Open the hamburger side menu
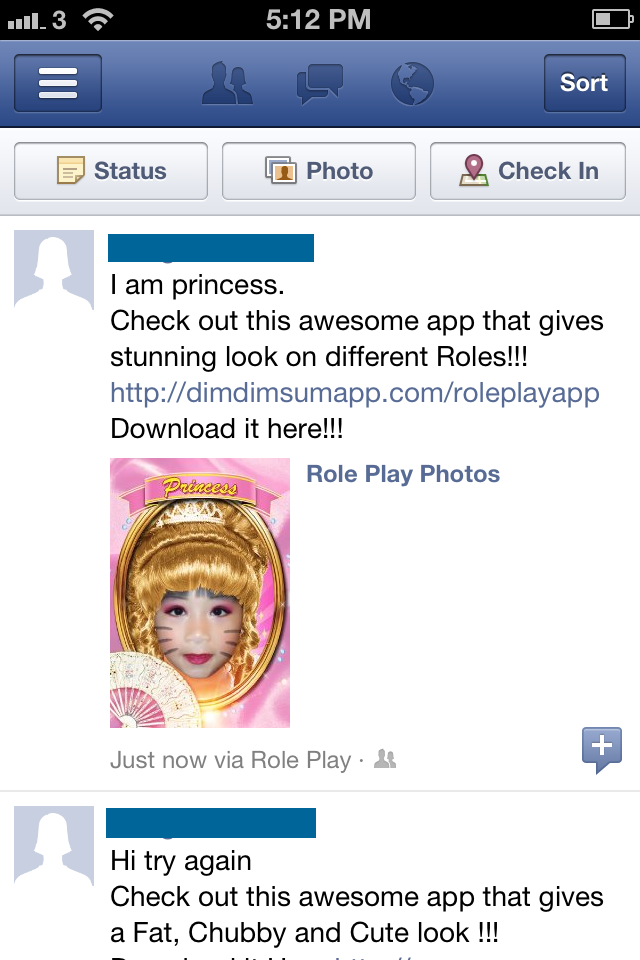640x960 pixels. 58,83
